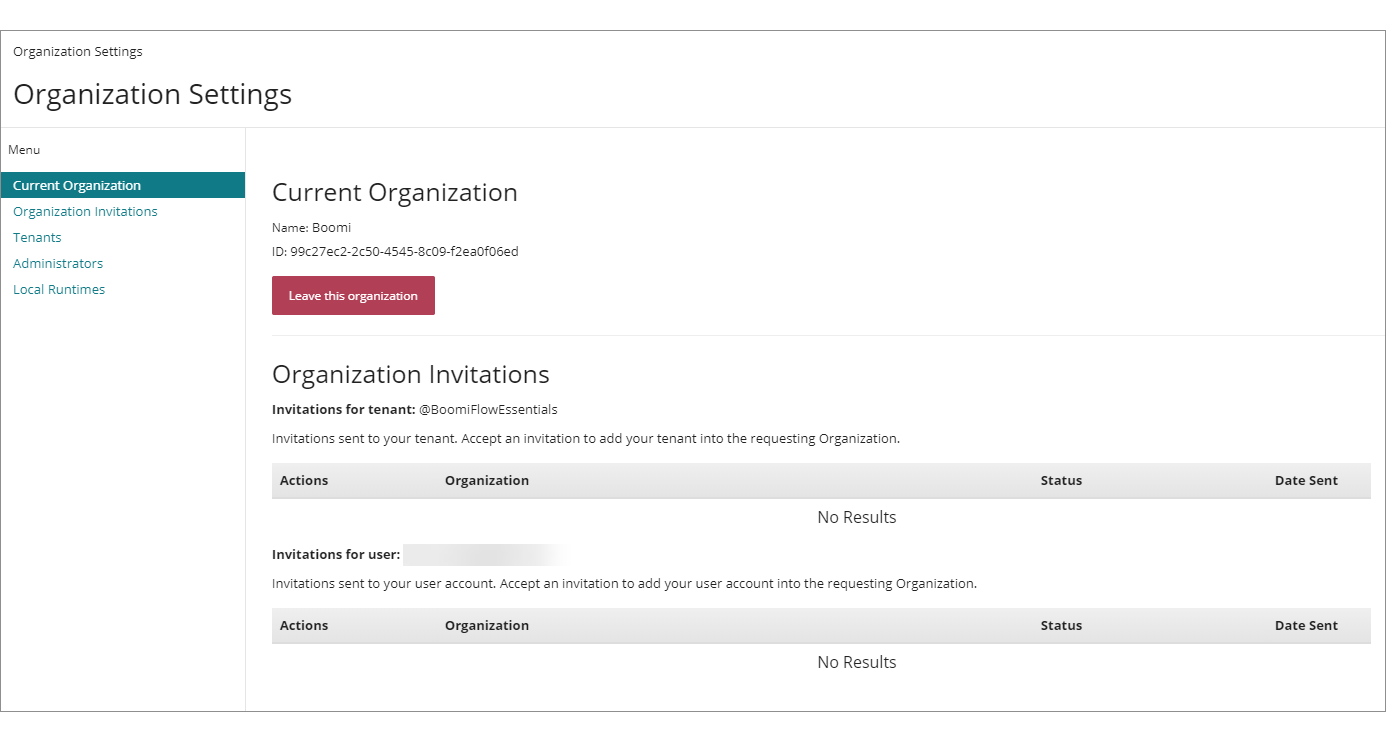The width and height of the screenshot is (1386, 742).
Task: Navigate to the Tenants section
Action: pyautogui.click(x=37, y=237)
